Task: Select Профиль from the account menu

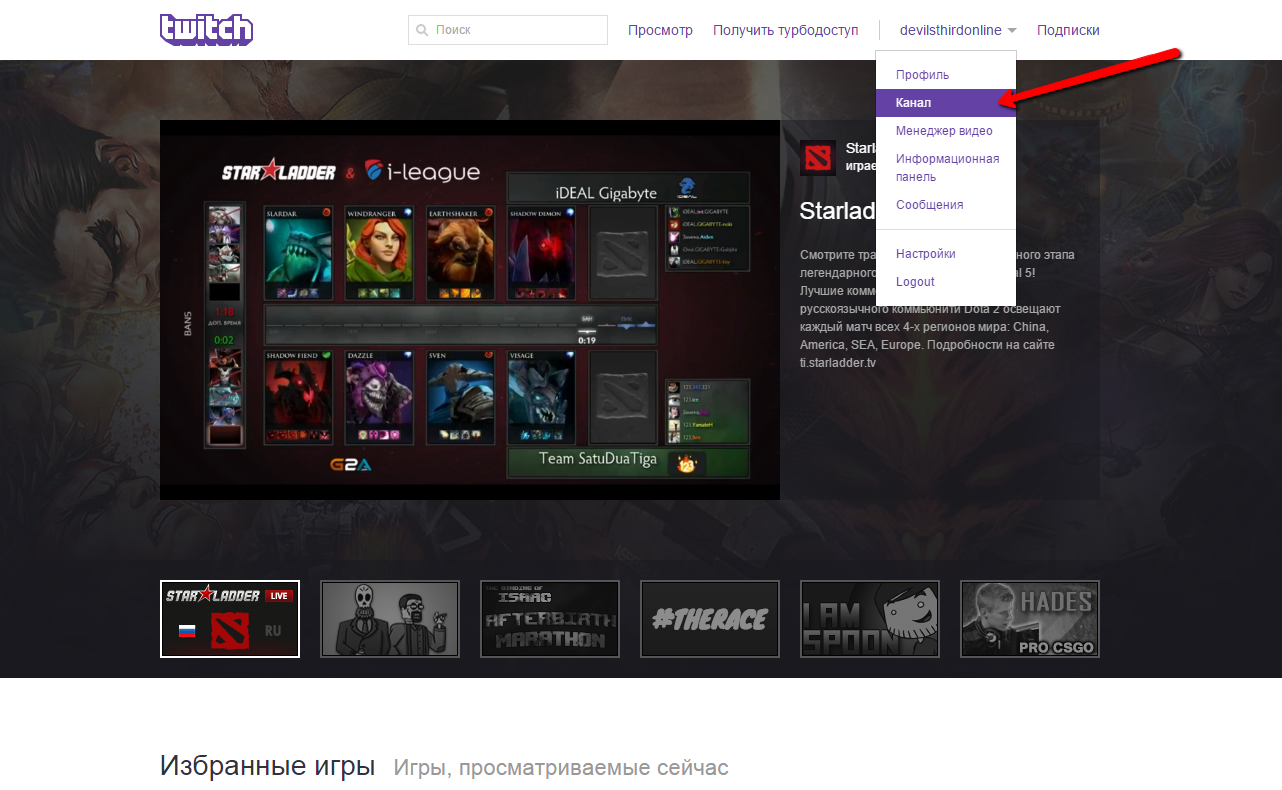Action: (x=946, y=75)
